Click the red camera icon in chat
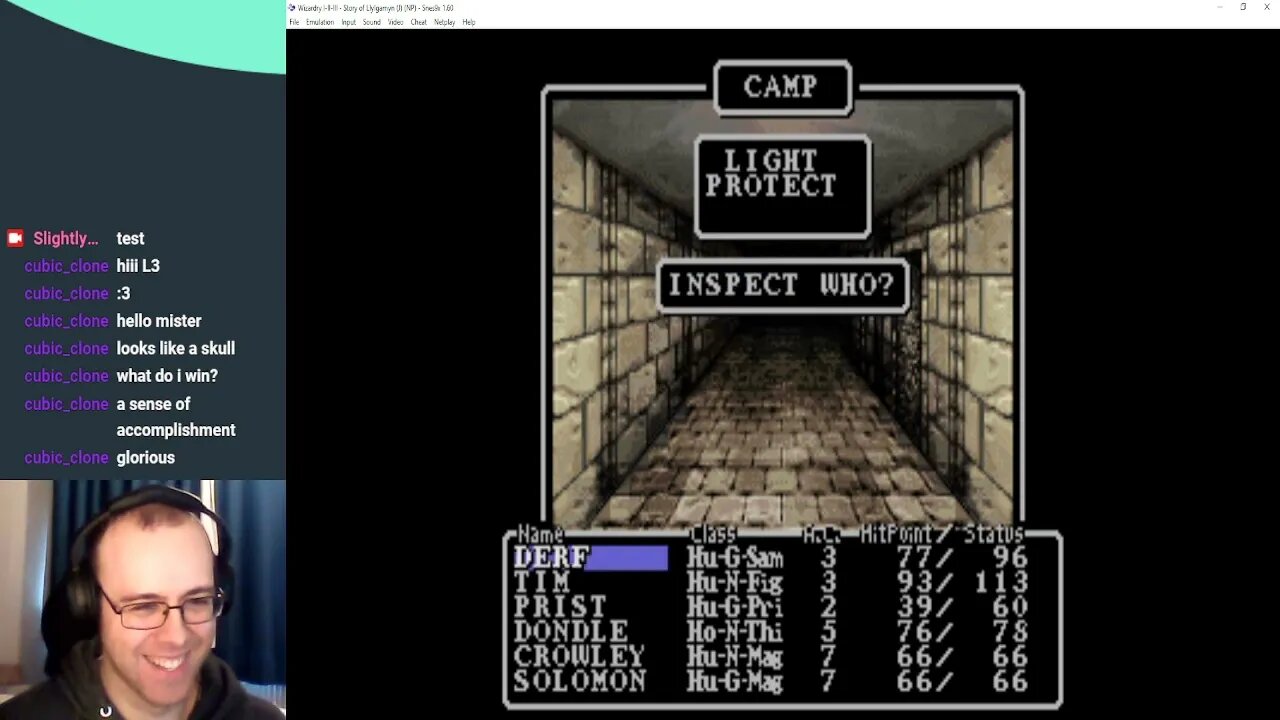 point(15,238)
